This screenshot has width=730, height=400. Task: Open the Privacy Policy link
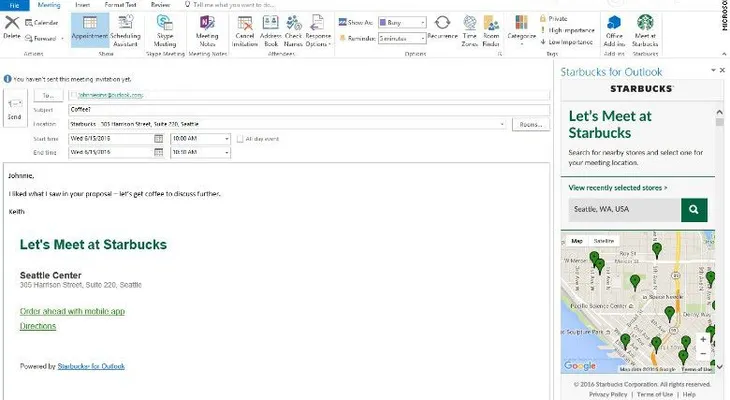coord(608,394)
